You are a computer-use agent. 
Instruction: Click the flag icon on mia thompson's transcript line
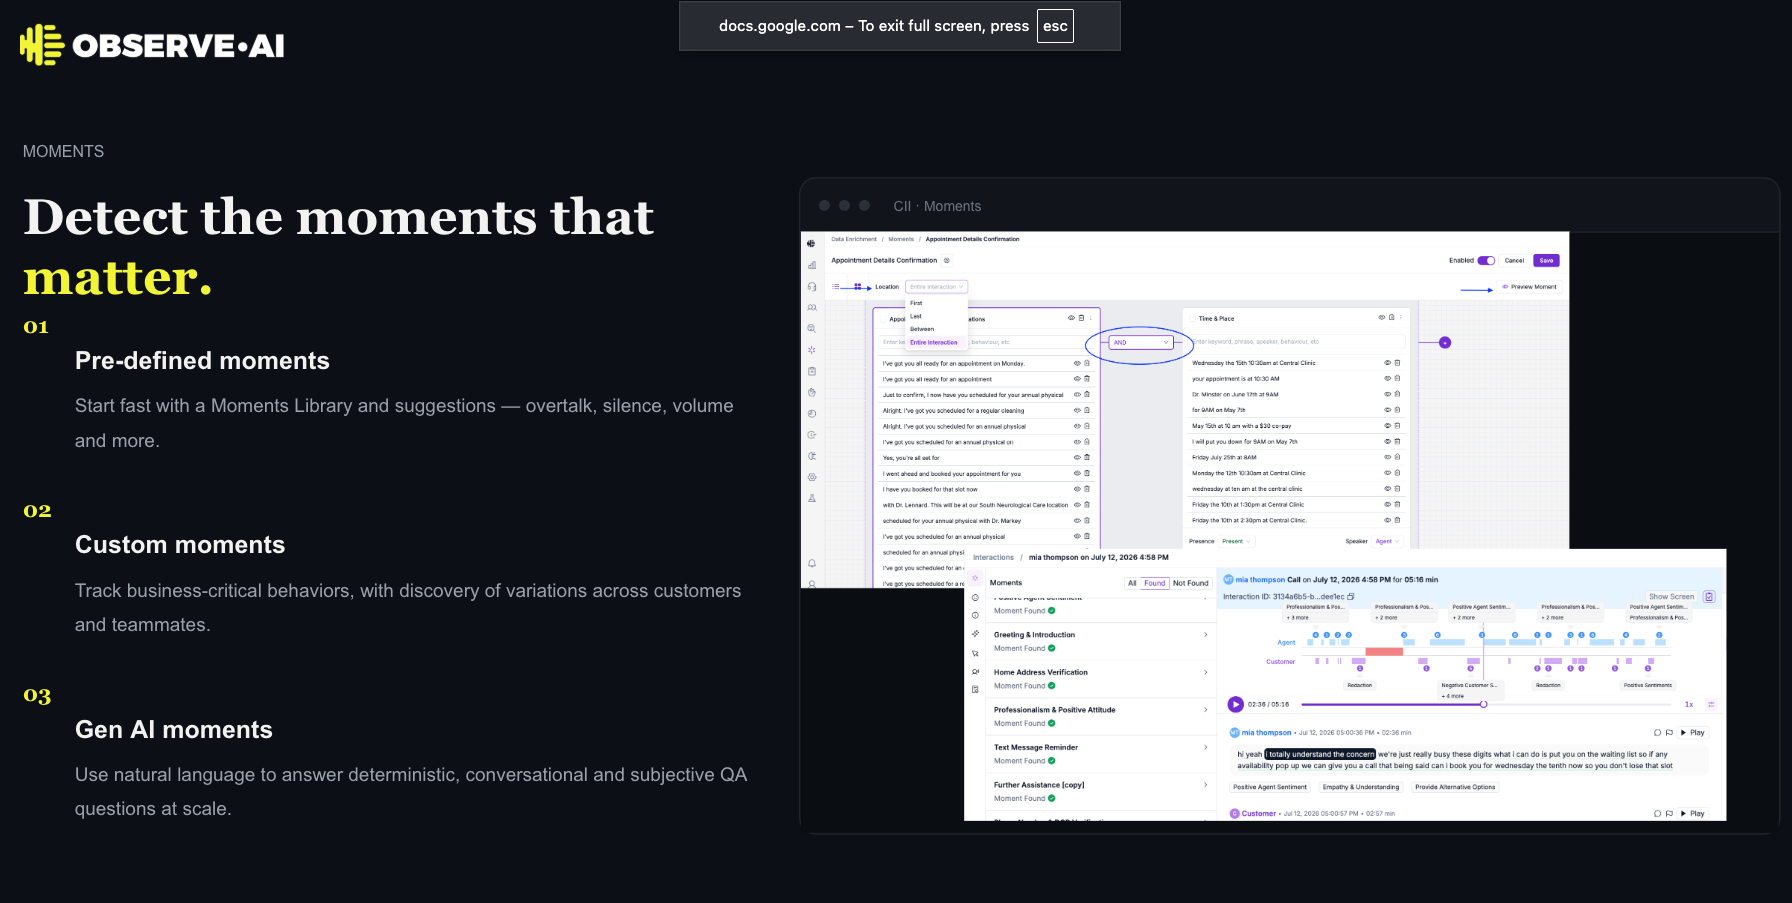pos(1669,733)
